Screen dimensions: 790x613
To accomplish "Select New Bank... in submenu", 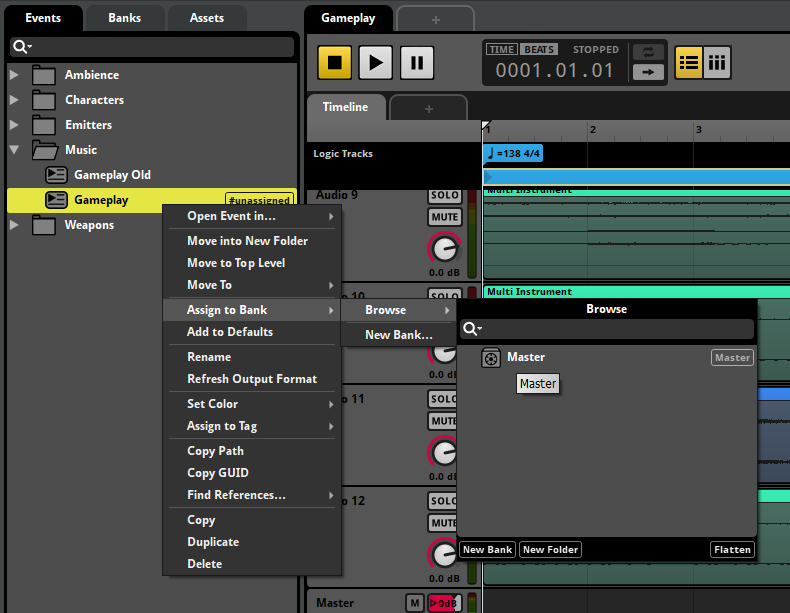I will (399, 335).
